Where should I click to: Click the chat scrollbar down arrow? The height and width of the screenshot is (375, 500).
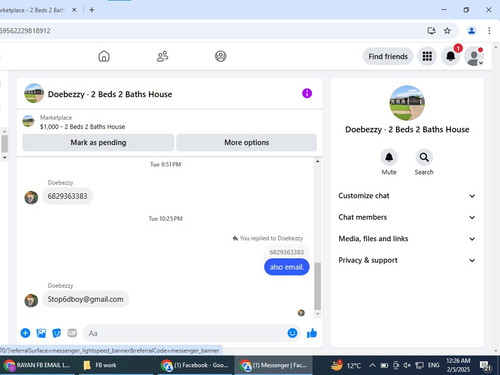[317, 314]
